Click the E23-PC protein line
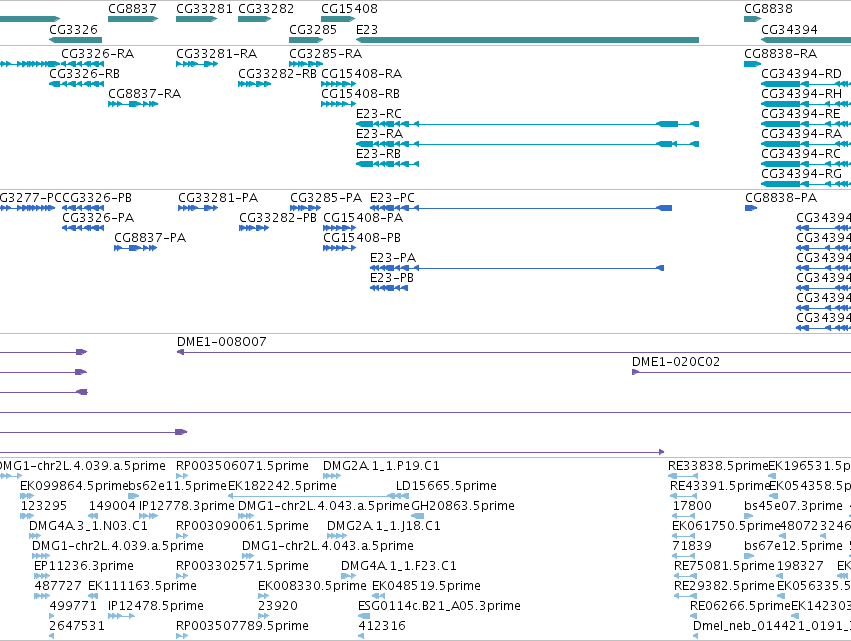 521,208
